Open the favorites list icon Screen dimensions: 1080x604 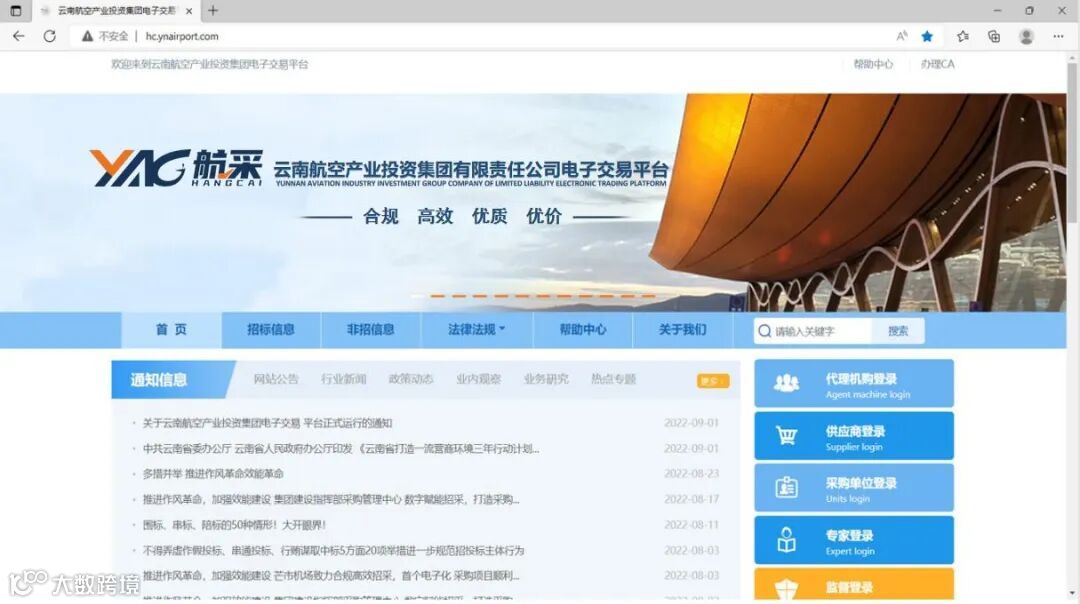click(963, 36)
